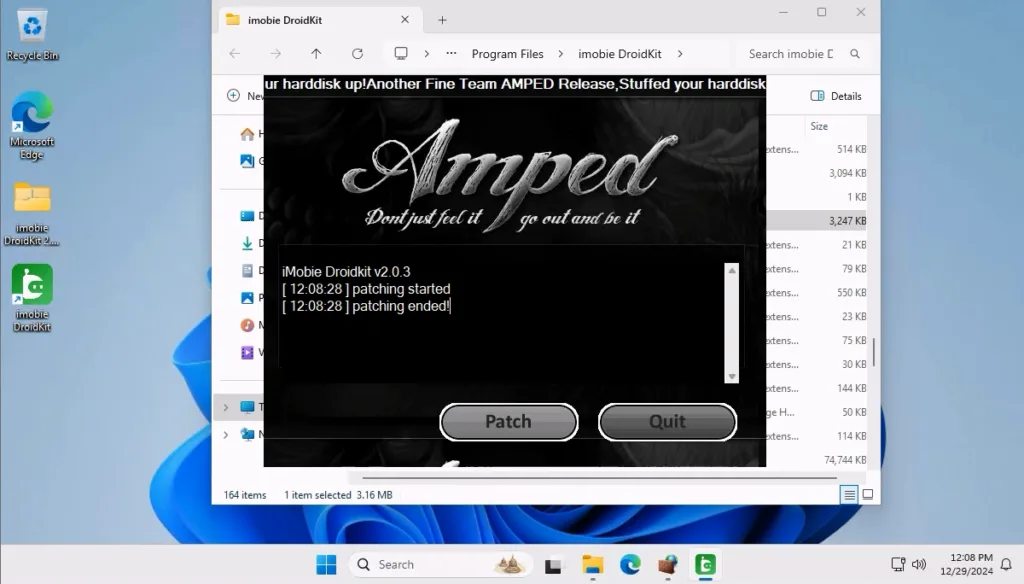Launch Microsoft Edge from the taskbar
1024x584 pixels.
630,564
